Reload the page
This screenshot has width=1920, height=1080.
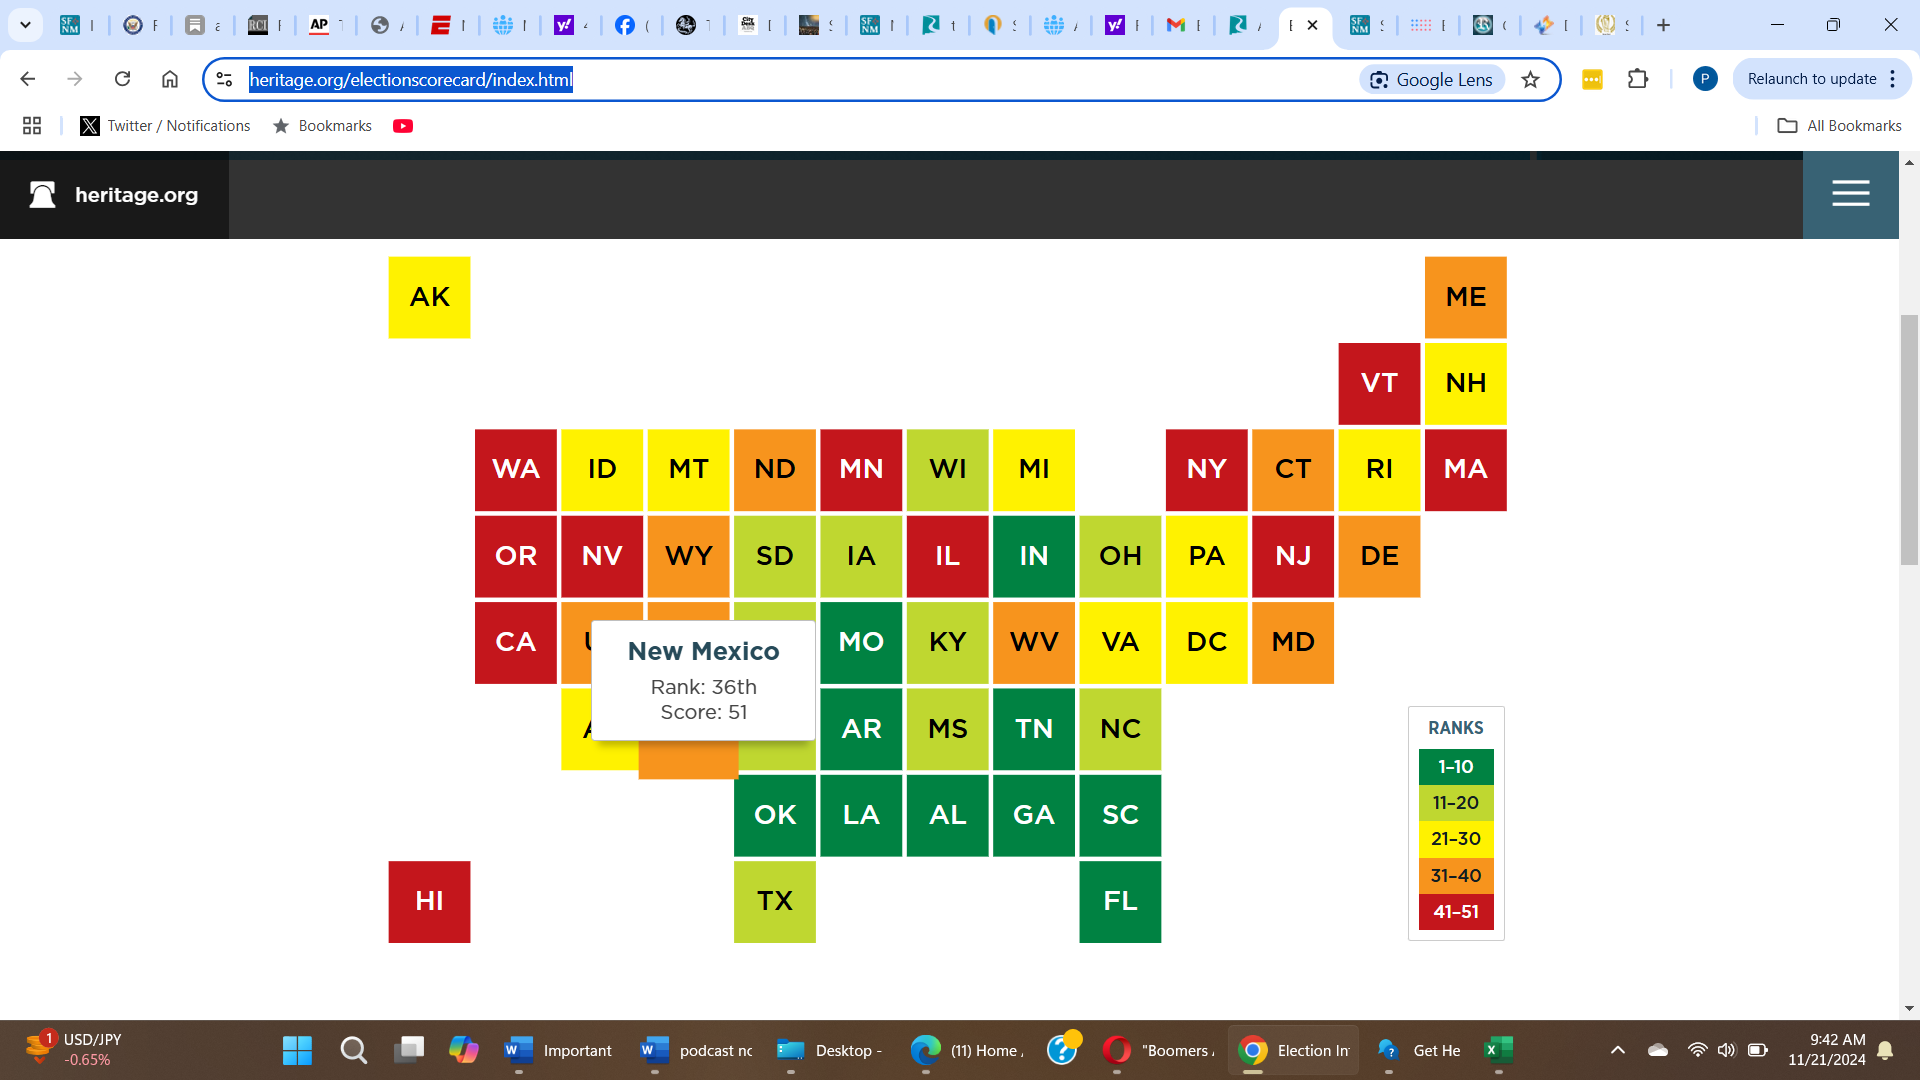(122, 79)
